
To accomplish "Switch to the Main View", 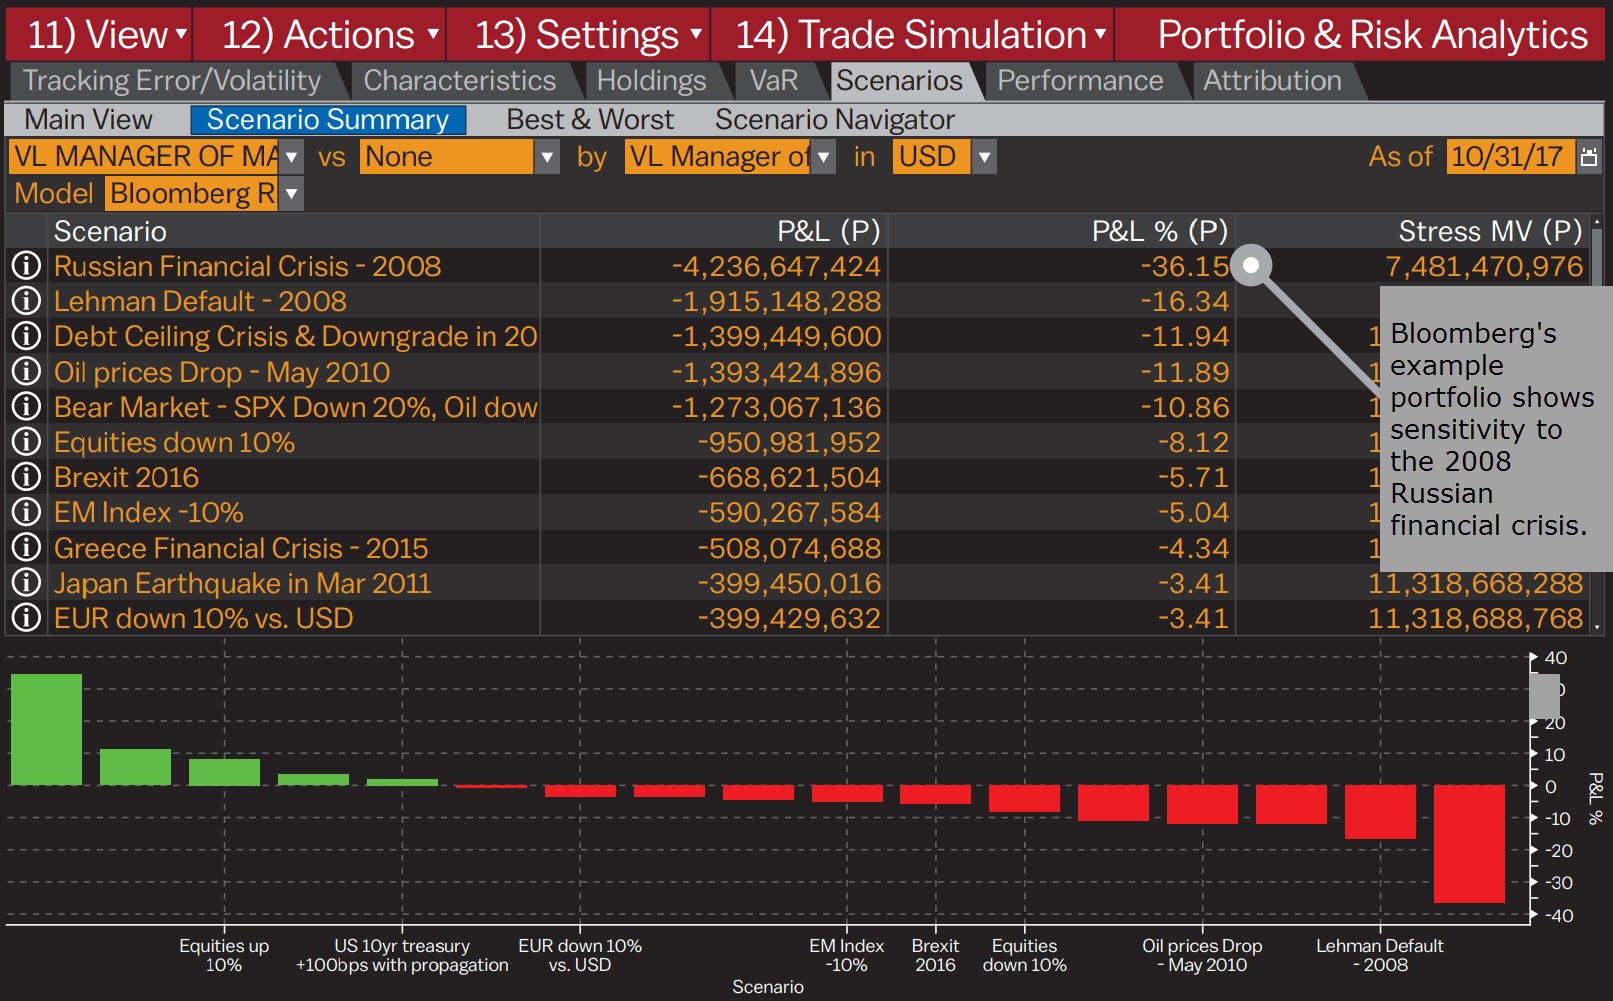I will pos(87,119).
